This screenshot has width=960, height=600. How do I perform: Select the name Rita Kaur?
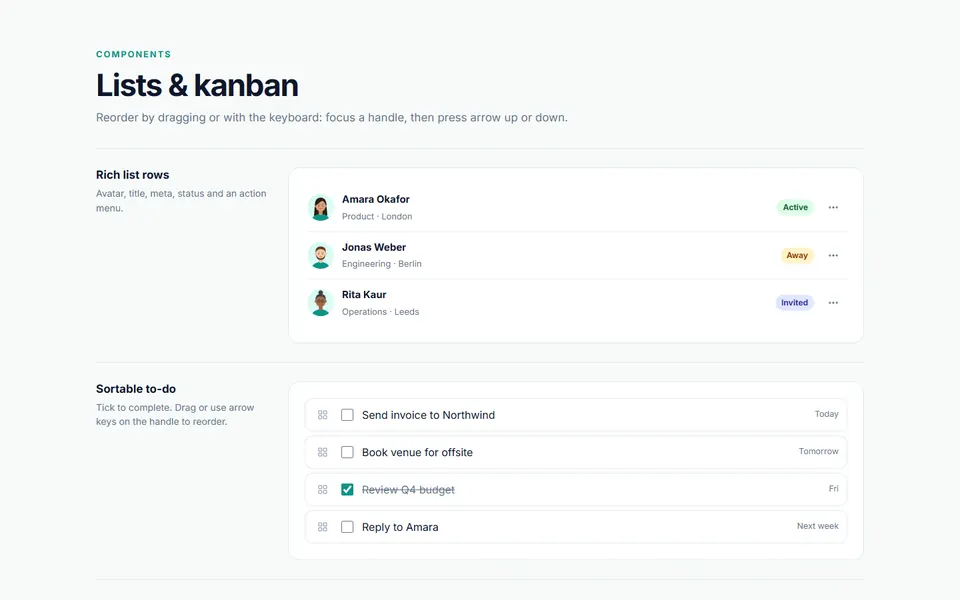[x=364, y=294]
